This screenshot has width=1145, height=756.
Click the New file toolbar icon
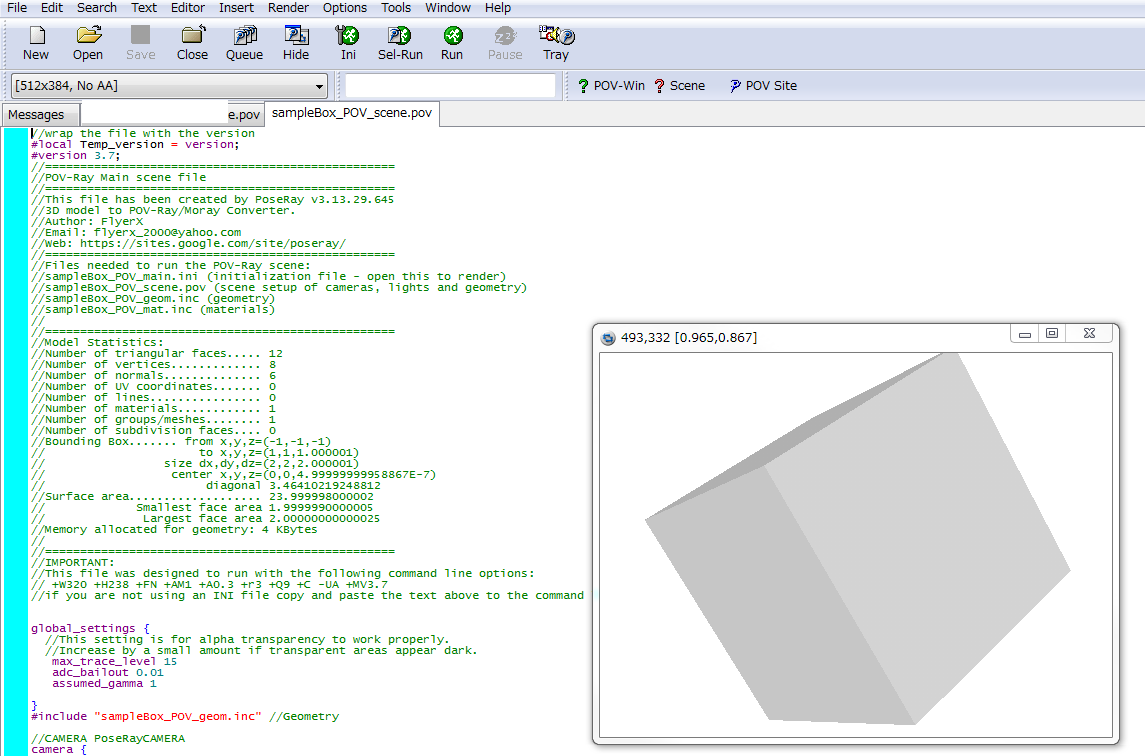36,43
